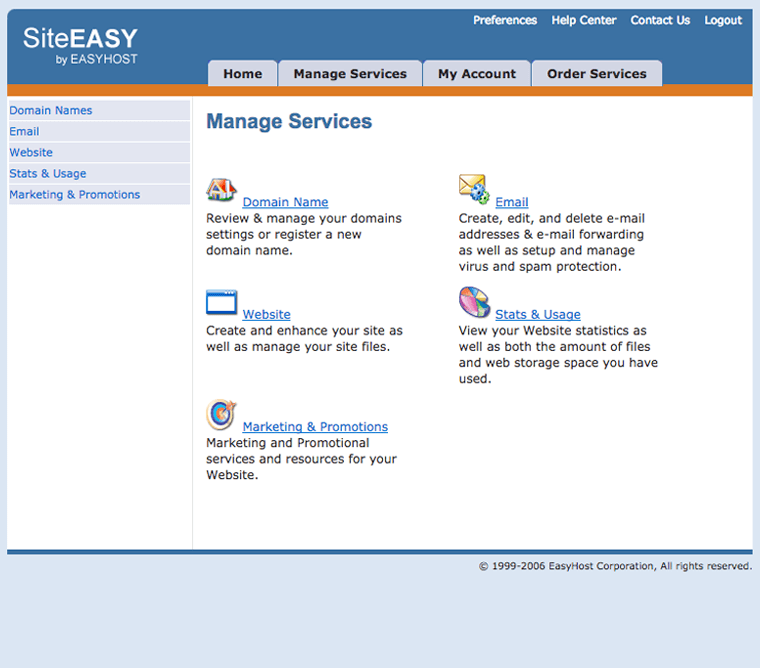Screen dimensions: 760x668
Task: Open the Email link in main content
Action: tap(511, 202)
